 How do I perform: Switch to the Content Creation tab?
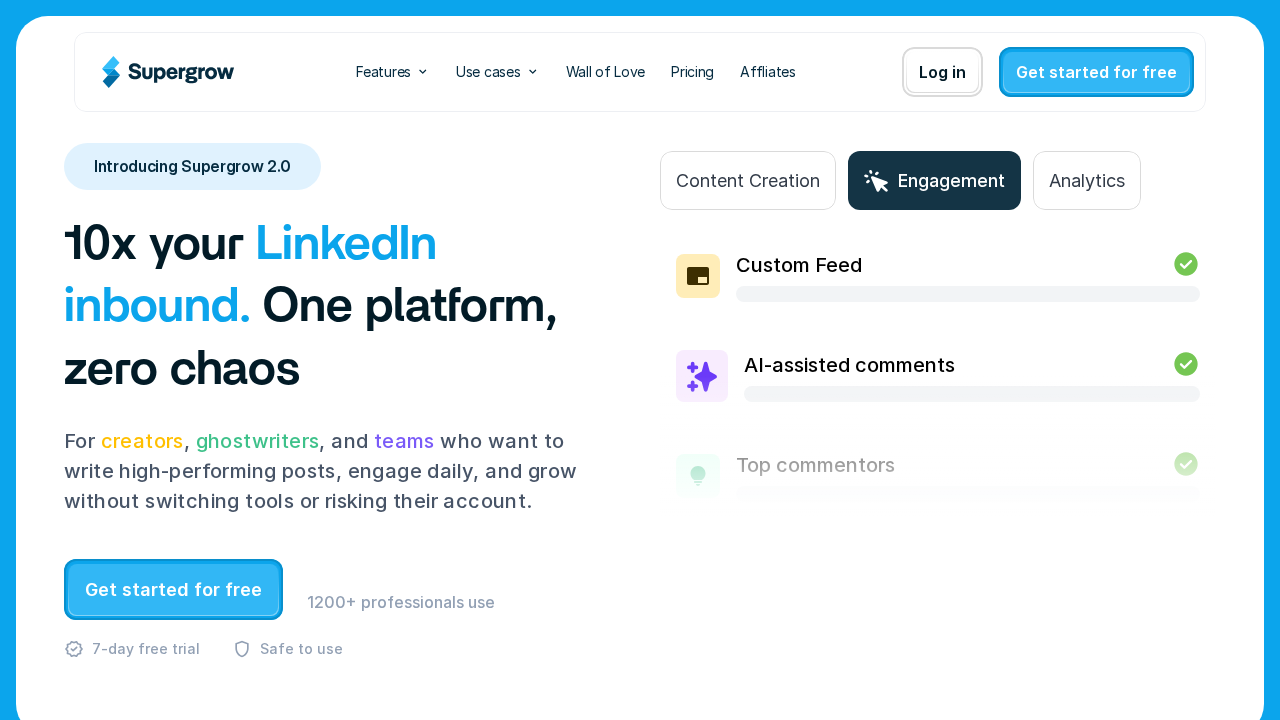coord(748,181)
